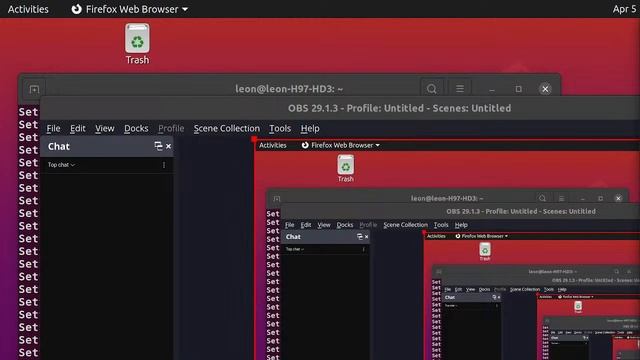640x360 pixels.
Task: Click the Firefox logo in the top bar
Action: point(76,9)
